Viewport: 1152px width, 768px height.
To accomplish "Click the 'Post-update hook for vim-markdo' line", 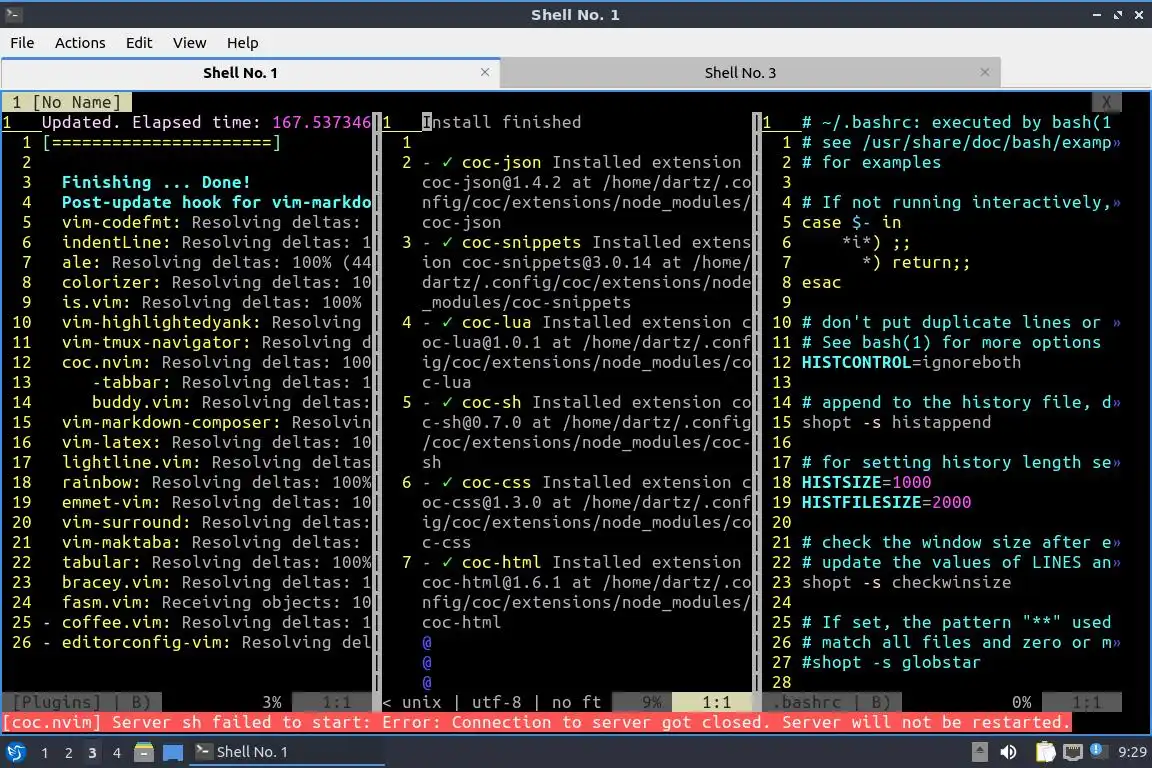I will pos(216,202).
